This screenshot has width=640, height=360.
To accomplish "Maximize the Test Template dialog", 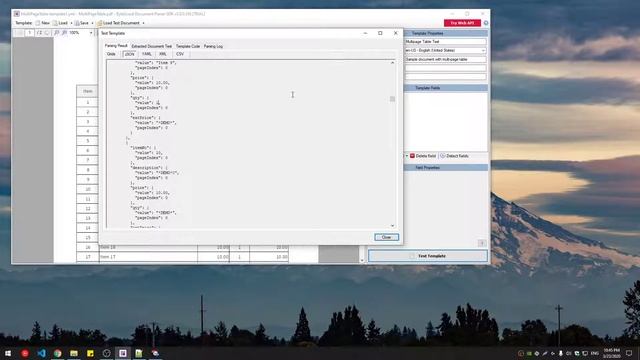I will coord(380,33).
